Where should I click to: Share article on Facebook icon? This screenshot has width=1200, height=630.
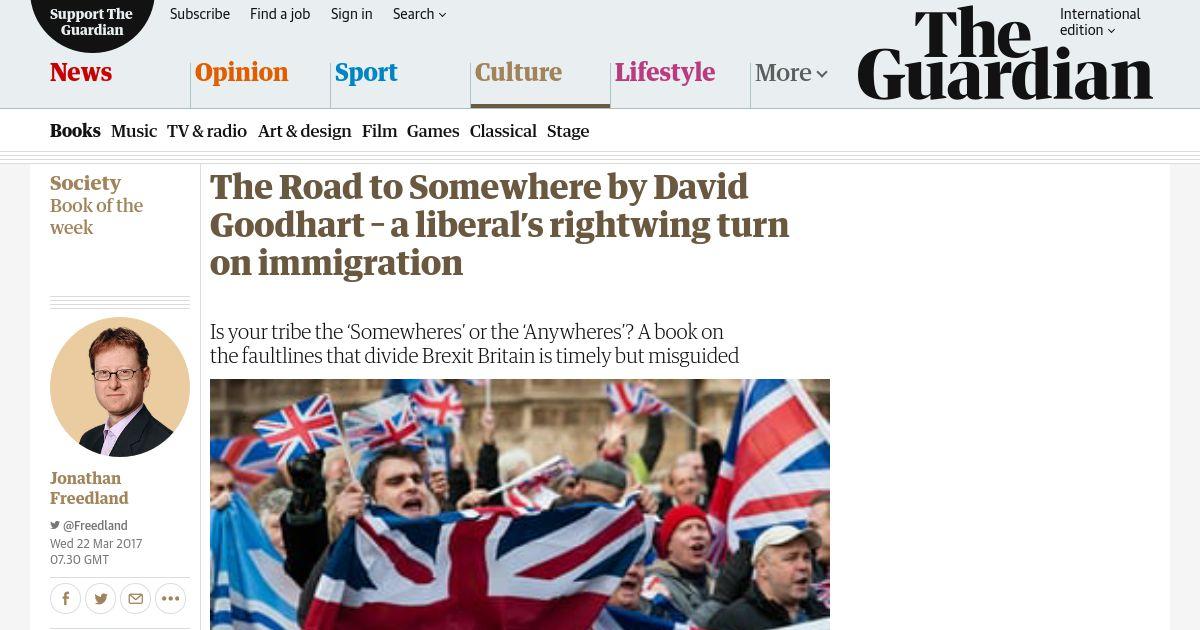(x=66, y=599)
